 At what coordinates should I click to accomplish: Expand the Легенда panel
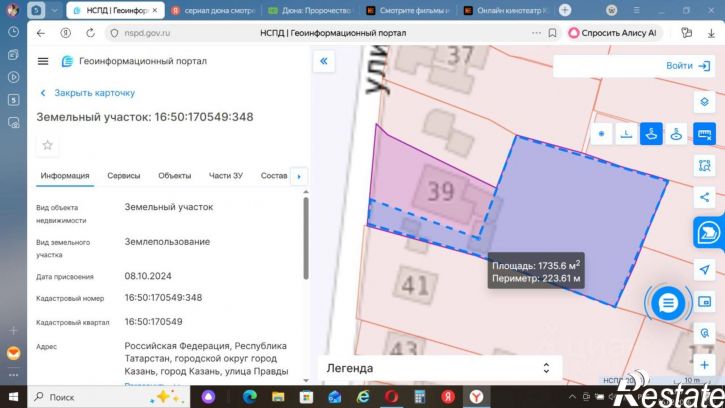click(x=440, y=368)
